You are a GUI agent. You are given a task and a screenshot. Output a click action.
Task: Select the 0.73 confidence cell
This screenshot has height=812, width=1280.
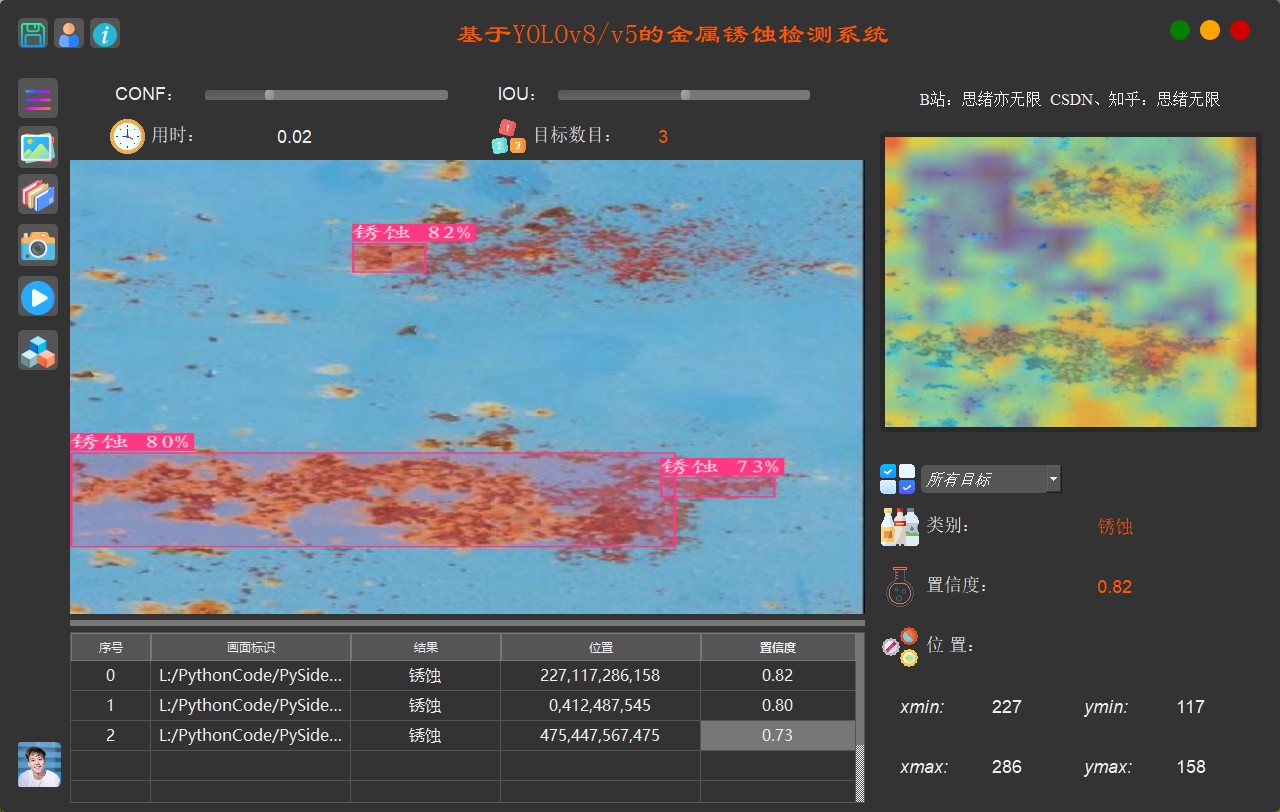[777, 735]
